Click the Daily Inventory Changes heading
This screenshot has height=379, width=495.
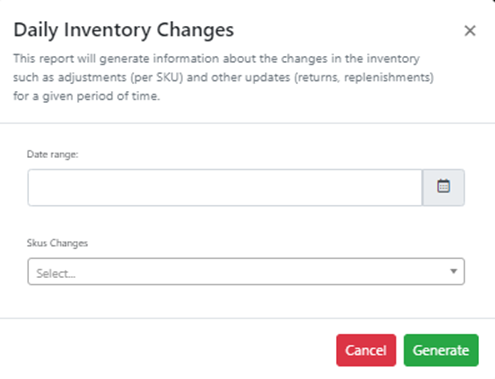tap(124, 30)
